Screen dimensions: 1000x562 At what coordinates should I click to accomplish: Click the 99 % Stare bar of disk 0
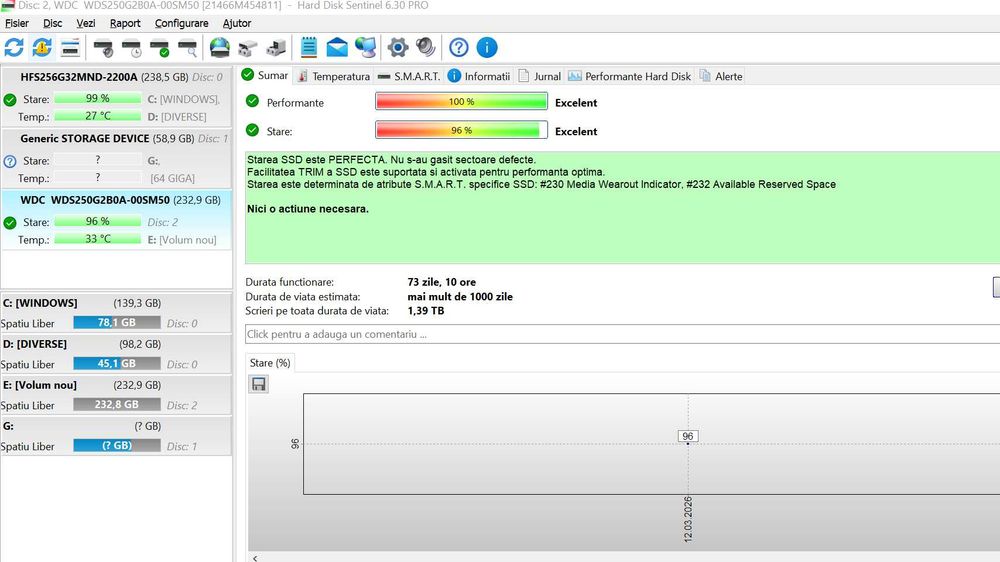98,98
